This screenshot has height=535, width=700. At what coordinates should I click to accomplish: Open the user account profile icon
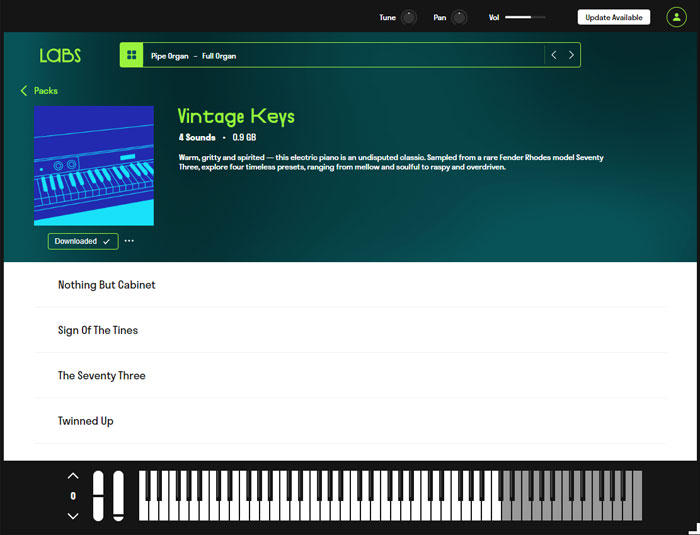coord(676,17)
